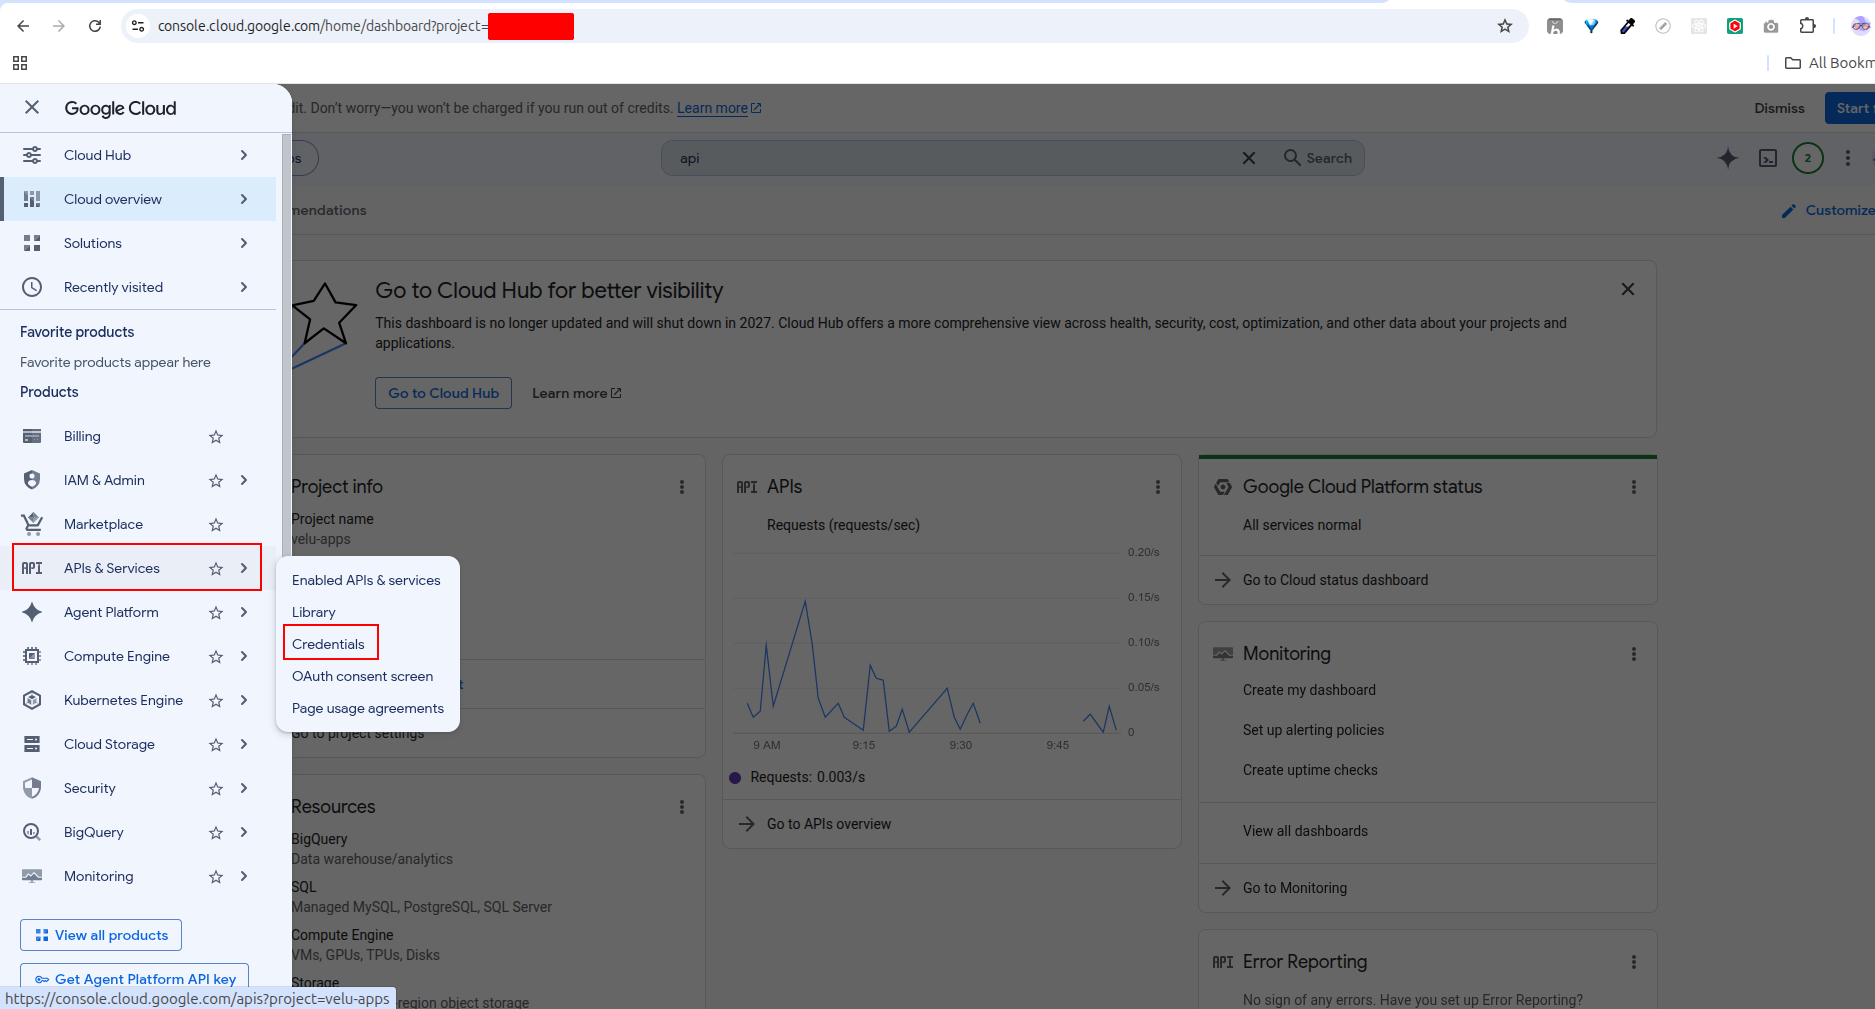Expand Agent Platform submenu arrow

(244, 612)
